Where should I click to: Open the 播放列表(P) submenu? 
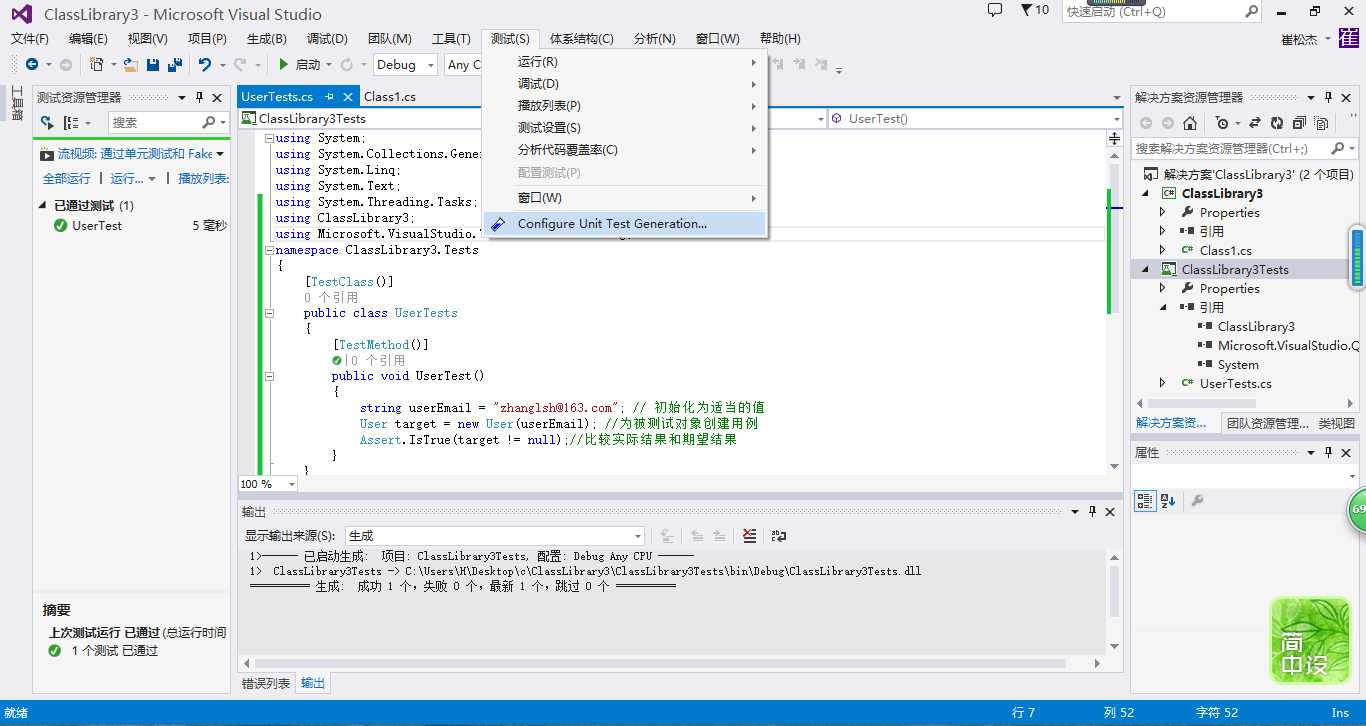[x=625, y=106]
